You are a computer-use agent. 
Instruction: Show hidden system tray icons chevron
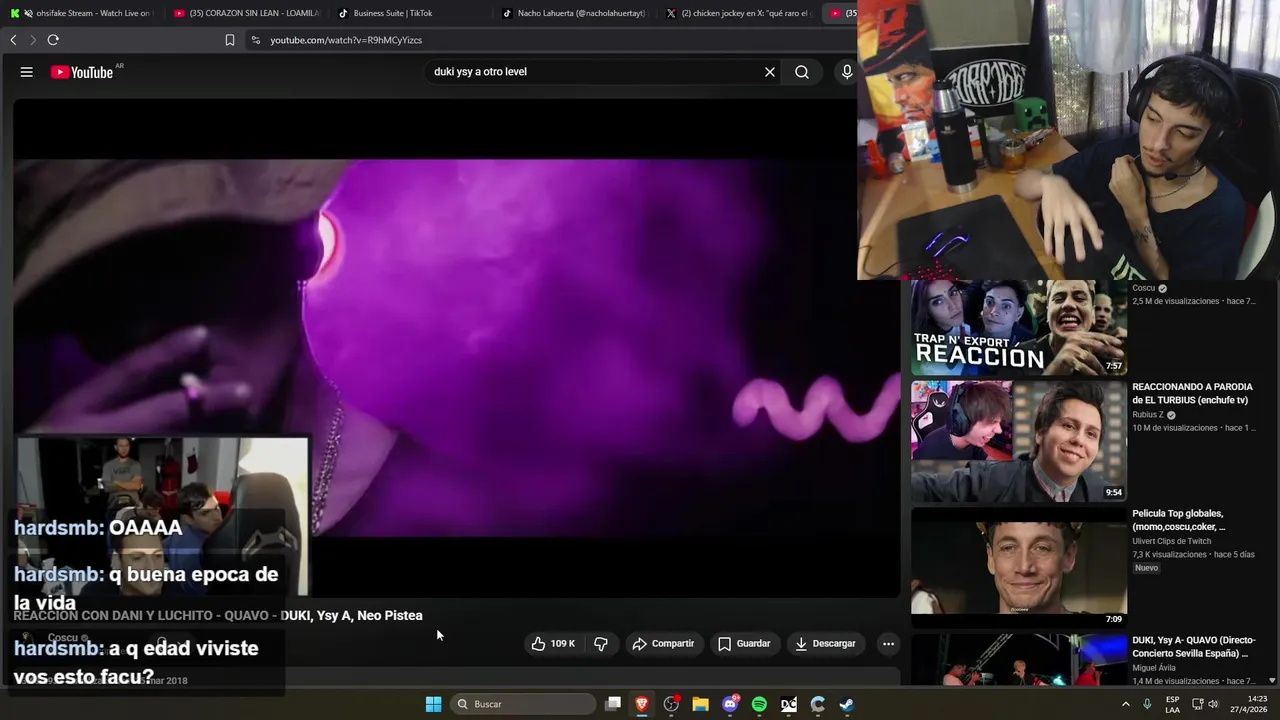click(x=1126, y=704)
